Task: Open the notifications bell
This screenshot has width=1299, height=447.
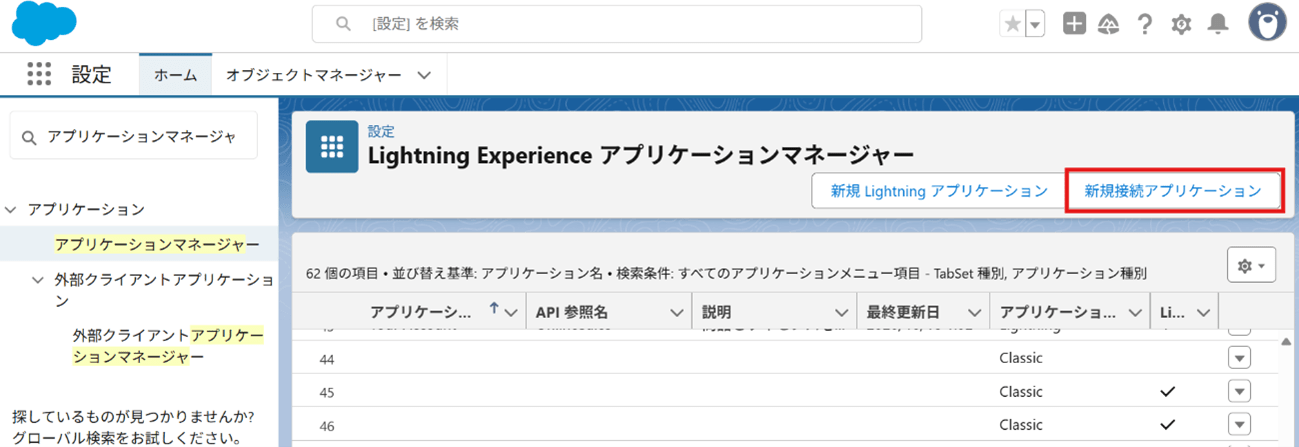Action: point(1218,24)
